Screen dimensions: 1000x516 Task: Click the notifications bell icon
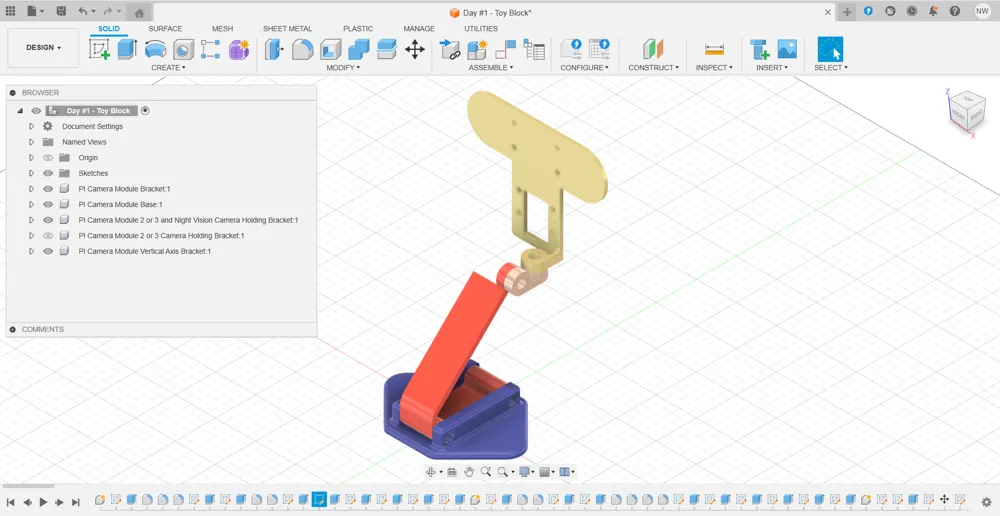(934, 11)
